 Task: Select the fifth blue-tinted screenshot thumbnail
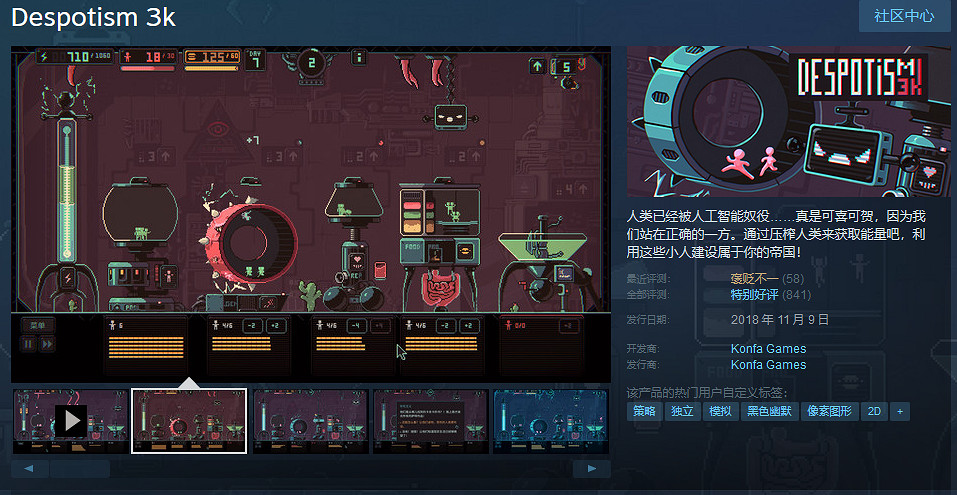click(551, 421)
